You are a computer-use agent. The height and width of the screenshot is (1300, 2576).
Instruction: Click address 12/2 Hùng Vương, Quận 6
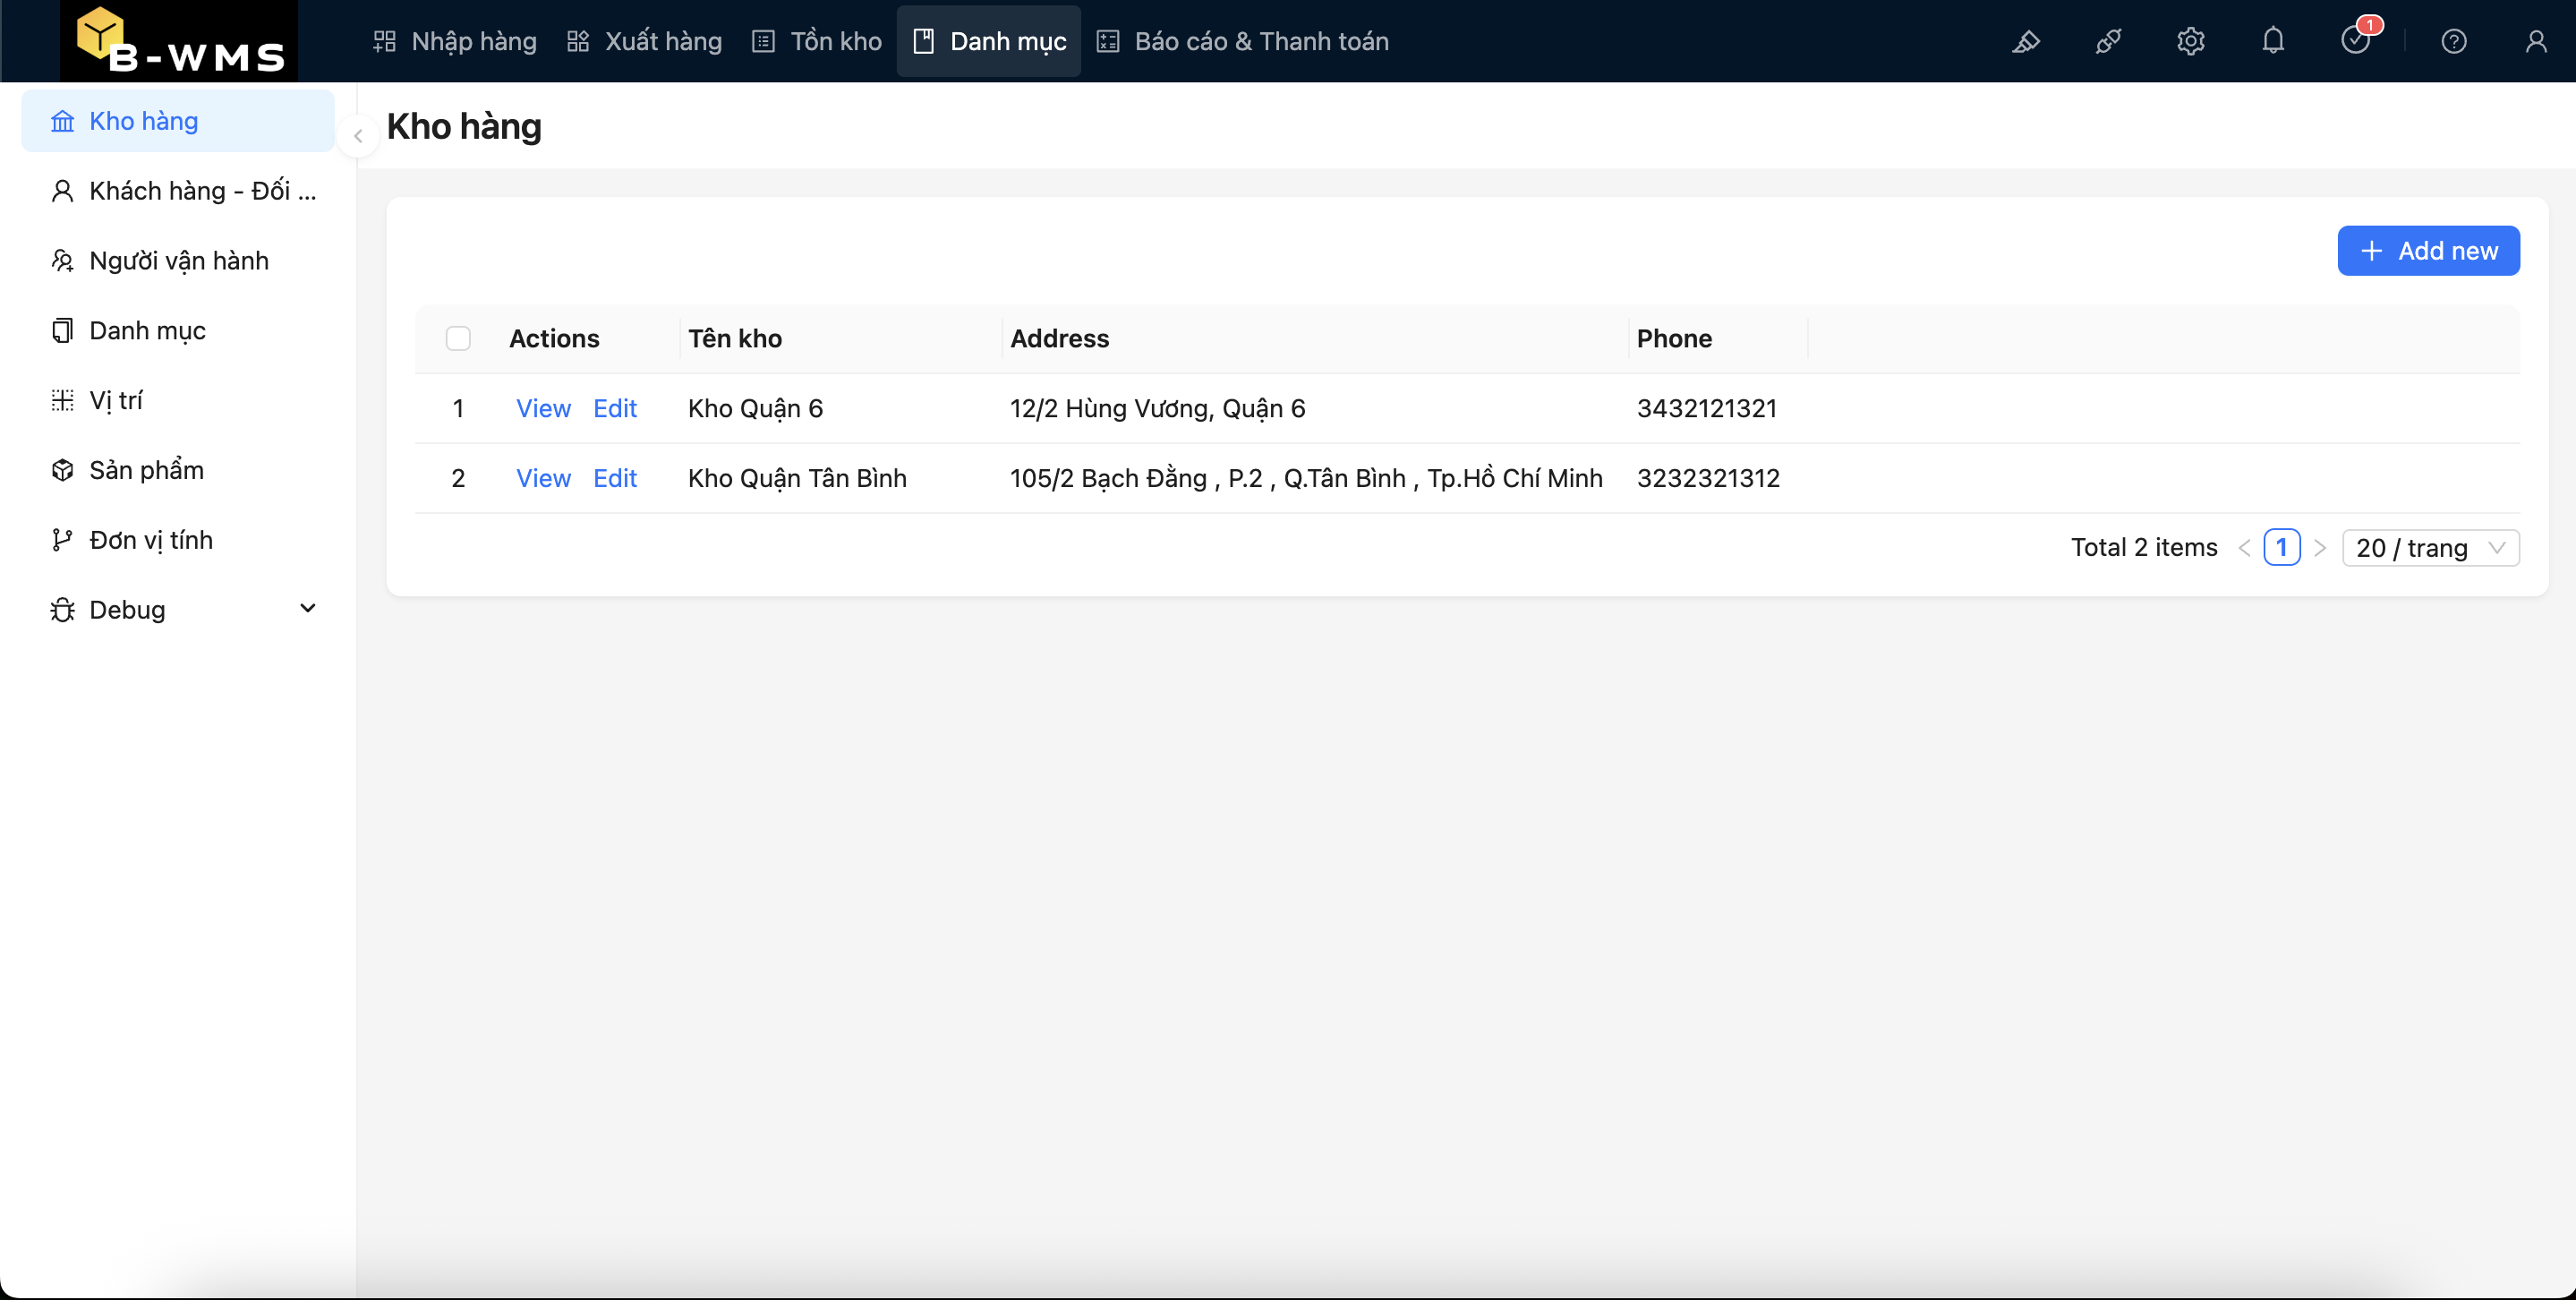(1157, 408)
